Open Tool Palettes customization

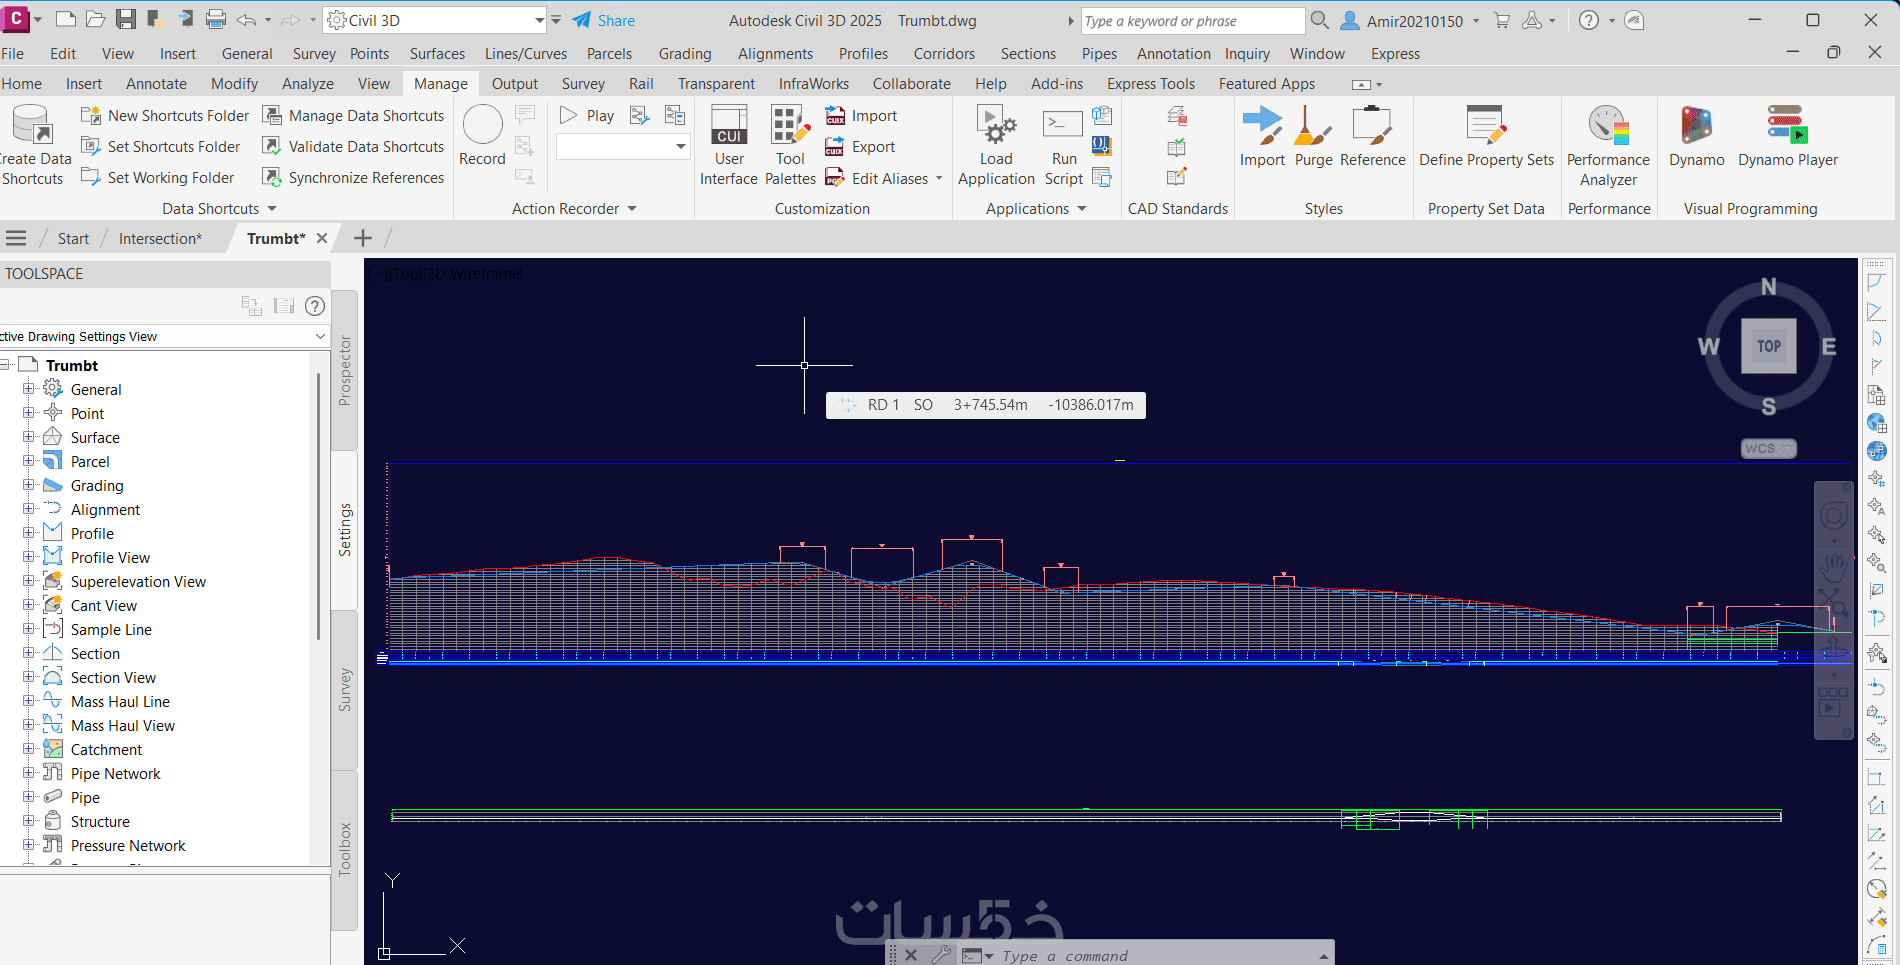click(x=790, y=145)
